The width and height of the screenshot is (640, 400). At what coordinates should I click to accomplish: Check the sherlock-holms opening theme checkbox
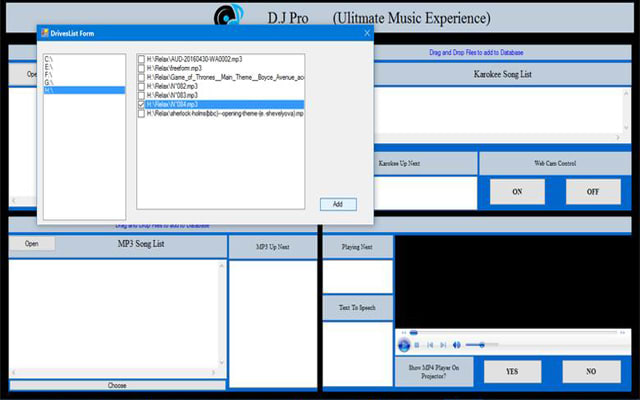(x=141, y=114)
